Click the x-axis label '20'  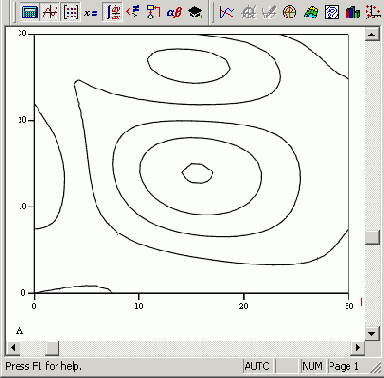(243, 306)
